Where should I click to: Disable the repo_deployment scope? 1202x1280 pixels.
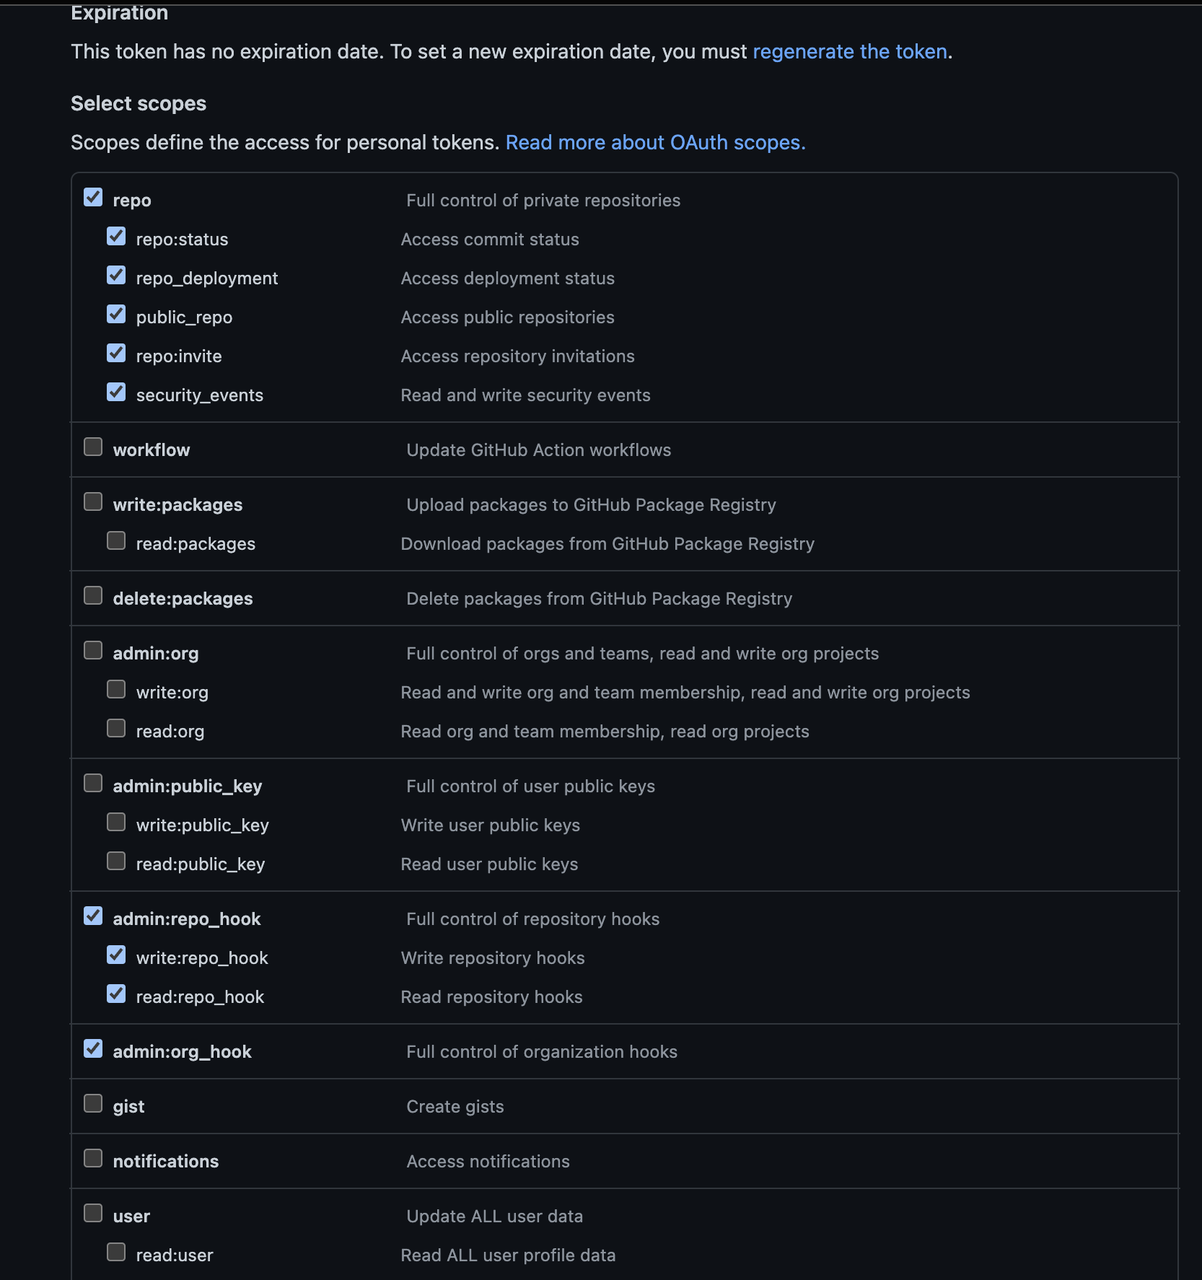116,276
